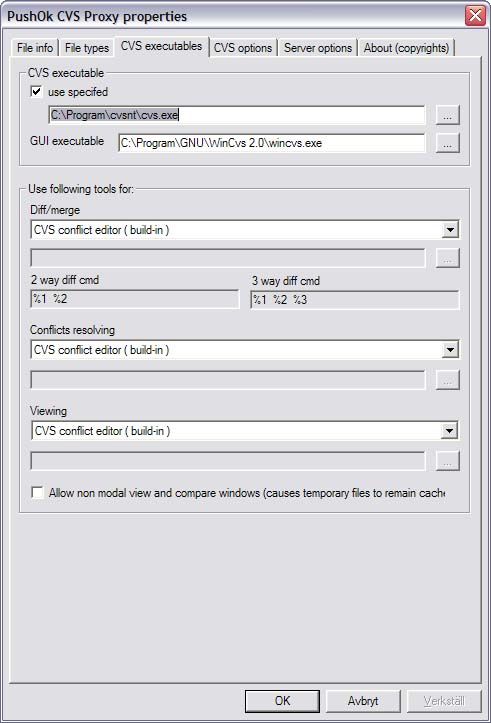The height and width of the screenshot is (723, 491).
Task: Click browse button for the Diff/merge tool
Action: pos(447,258)
